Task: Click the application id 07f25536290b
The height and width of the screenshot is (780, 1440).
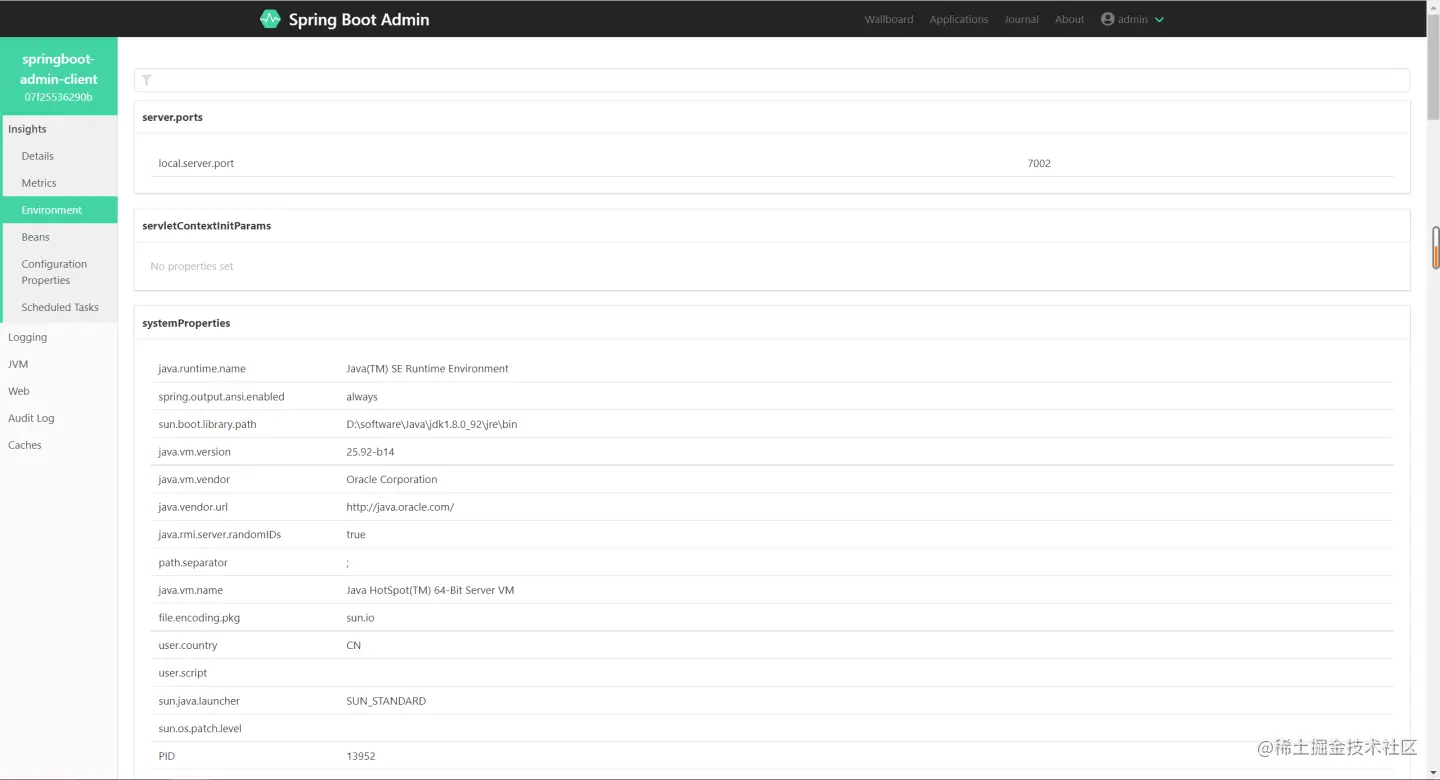Action: point(59,97)
